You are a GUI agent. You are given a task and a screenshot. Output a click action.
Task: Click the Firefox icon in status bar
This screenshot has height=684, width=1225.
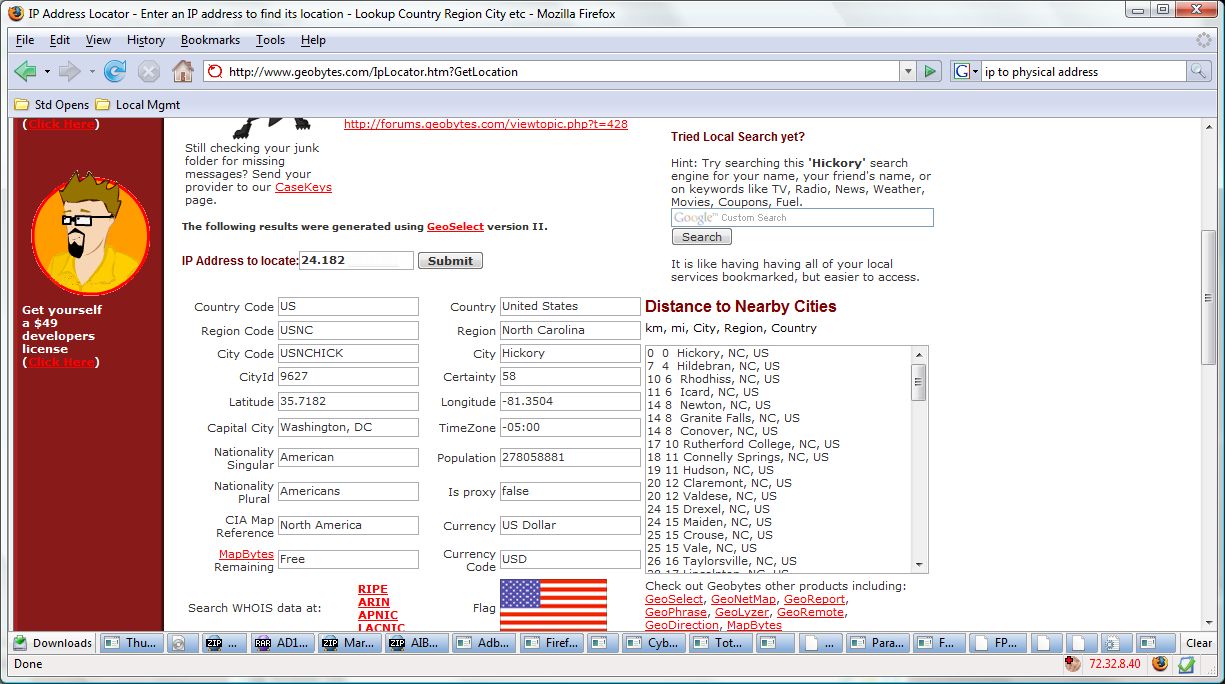1160,664
